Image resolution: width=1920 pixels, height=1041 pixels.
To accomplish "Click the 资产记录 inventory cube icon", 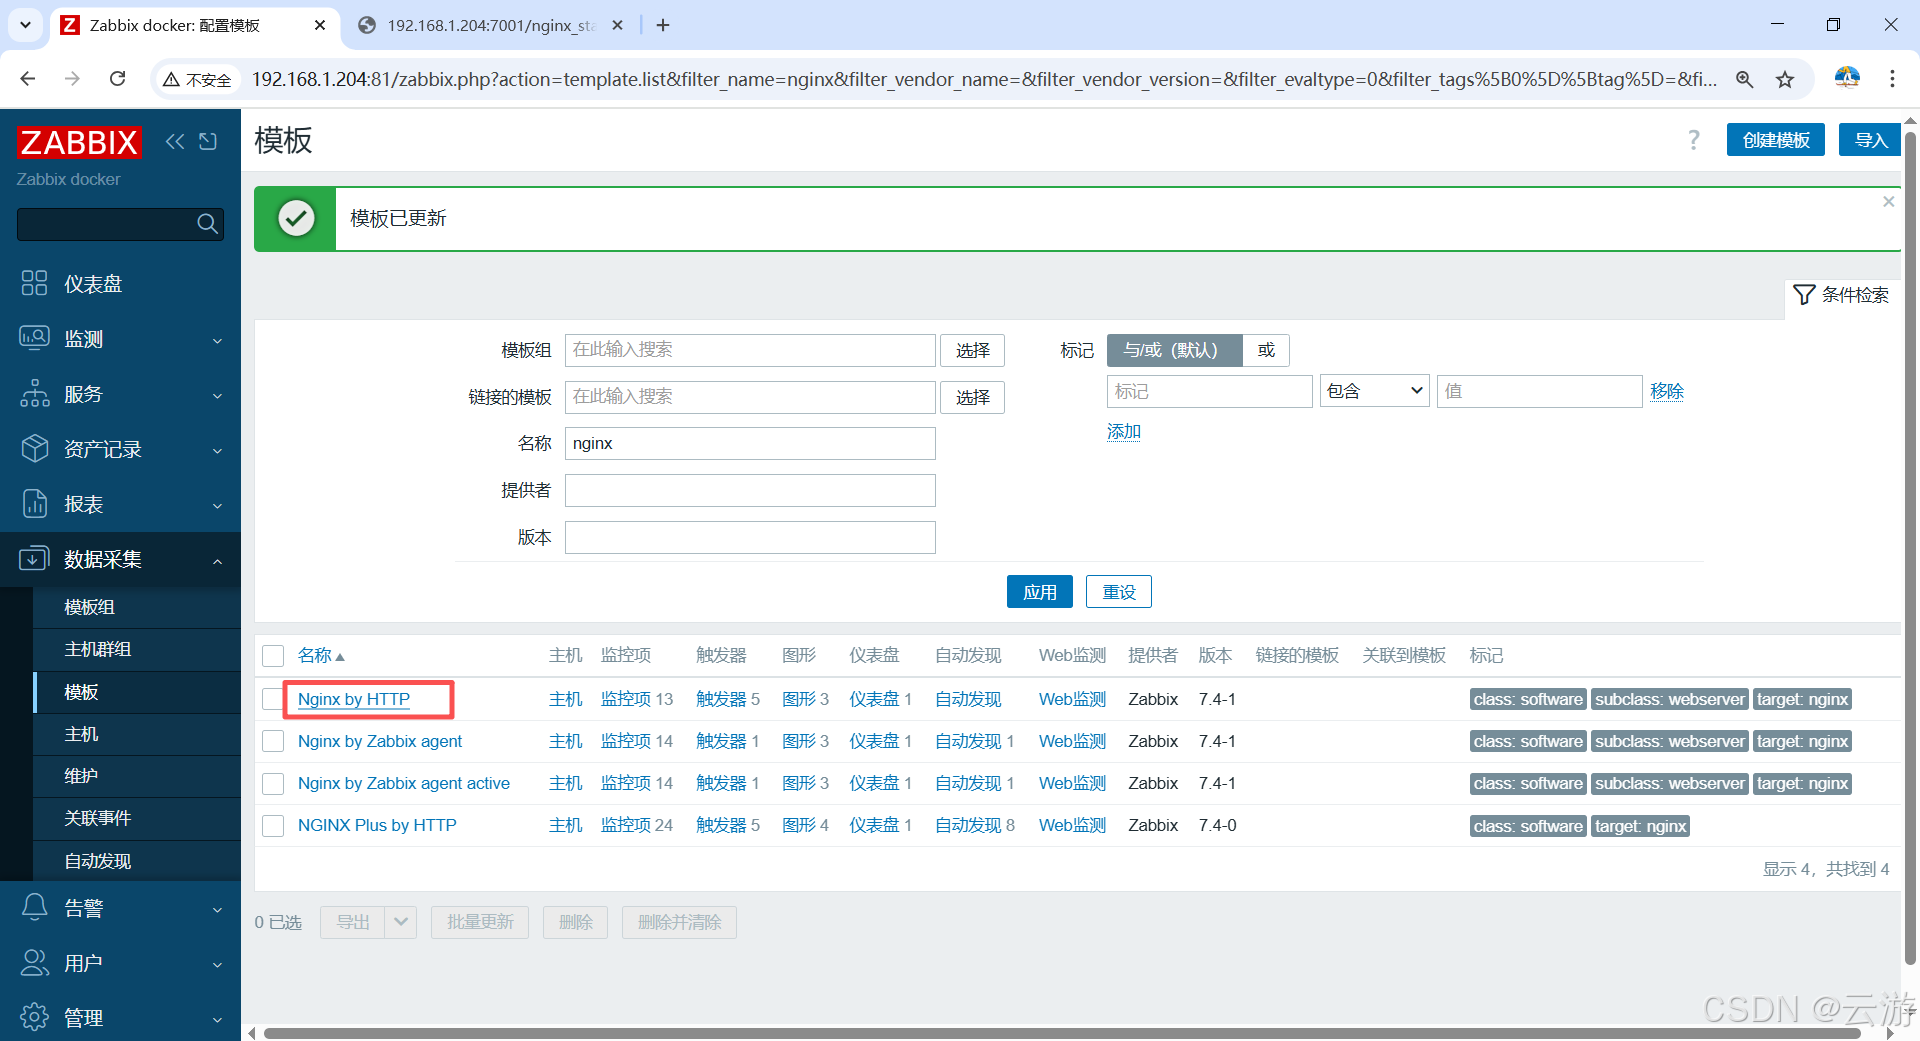I will pos(34,448).
